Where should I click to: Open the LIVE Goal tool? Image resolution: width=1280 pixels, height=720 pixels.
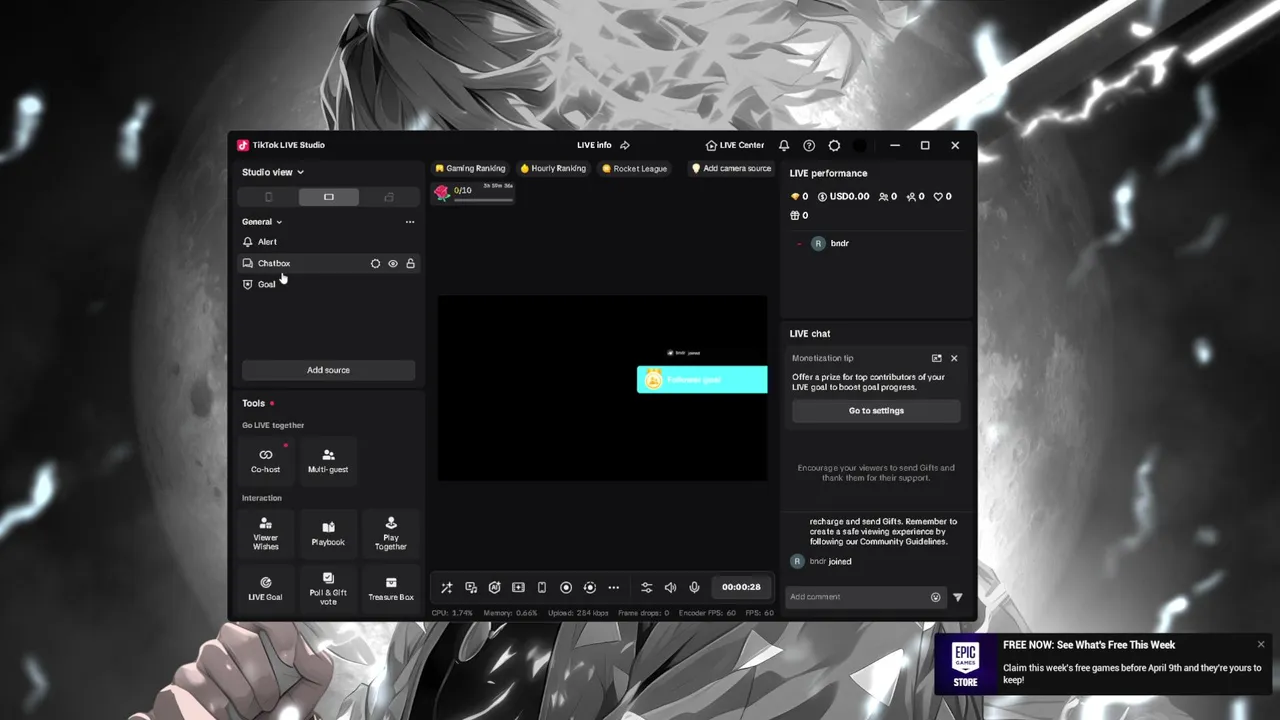coord(266,588)
